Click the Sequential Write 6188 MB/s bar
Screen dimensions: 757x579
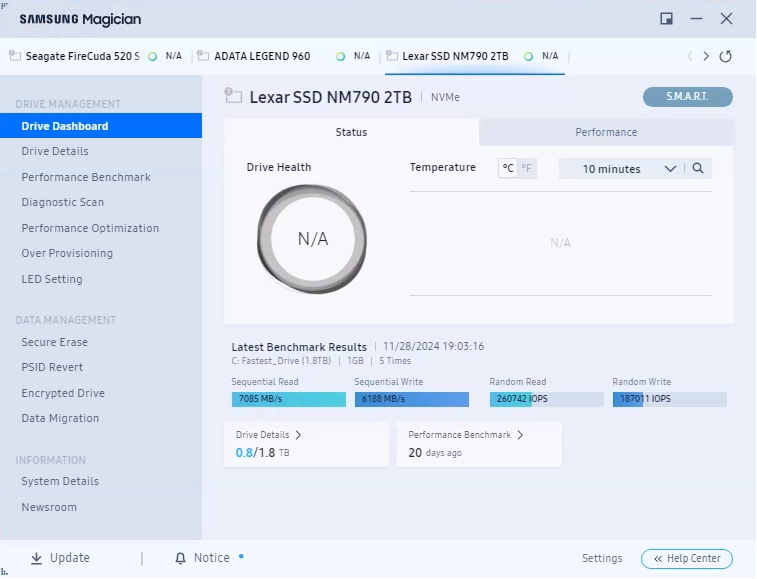pos(412,399)
